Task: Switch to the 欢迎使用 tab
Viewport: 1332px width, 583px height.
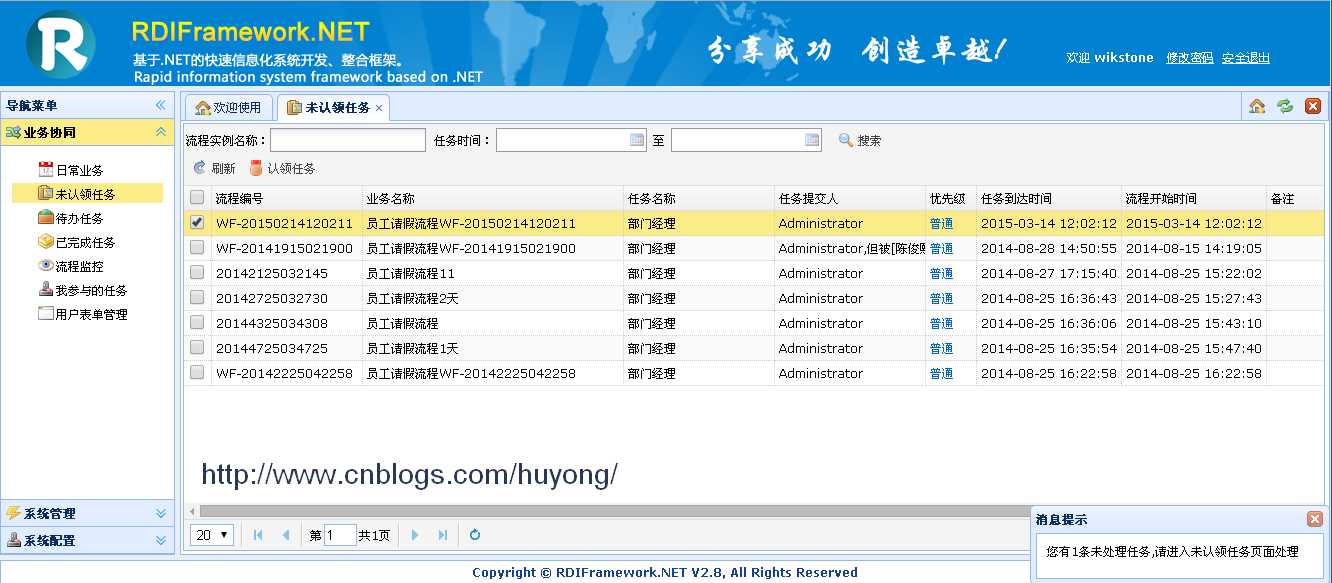Action: (x=228, y=107)
